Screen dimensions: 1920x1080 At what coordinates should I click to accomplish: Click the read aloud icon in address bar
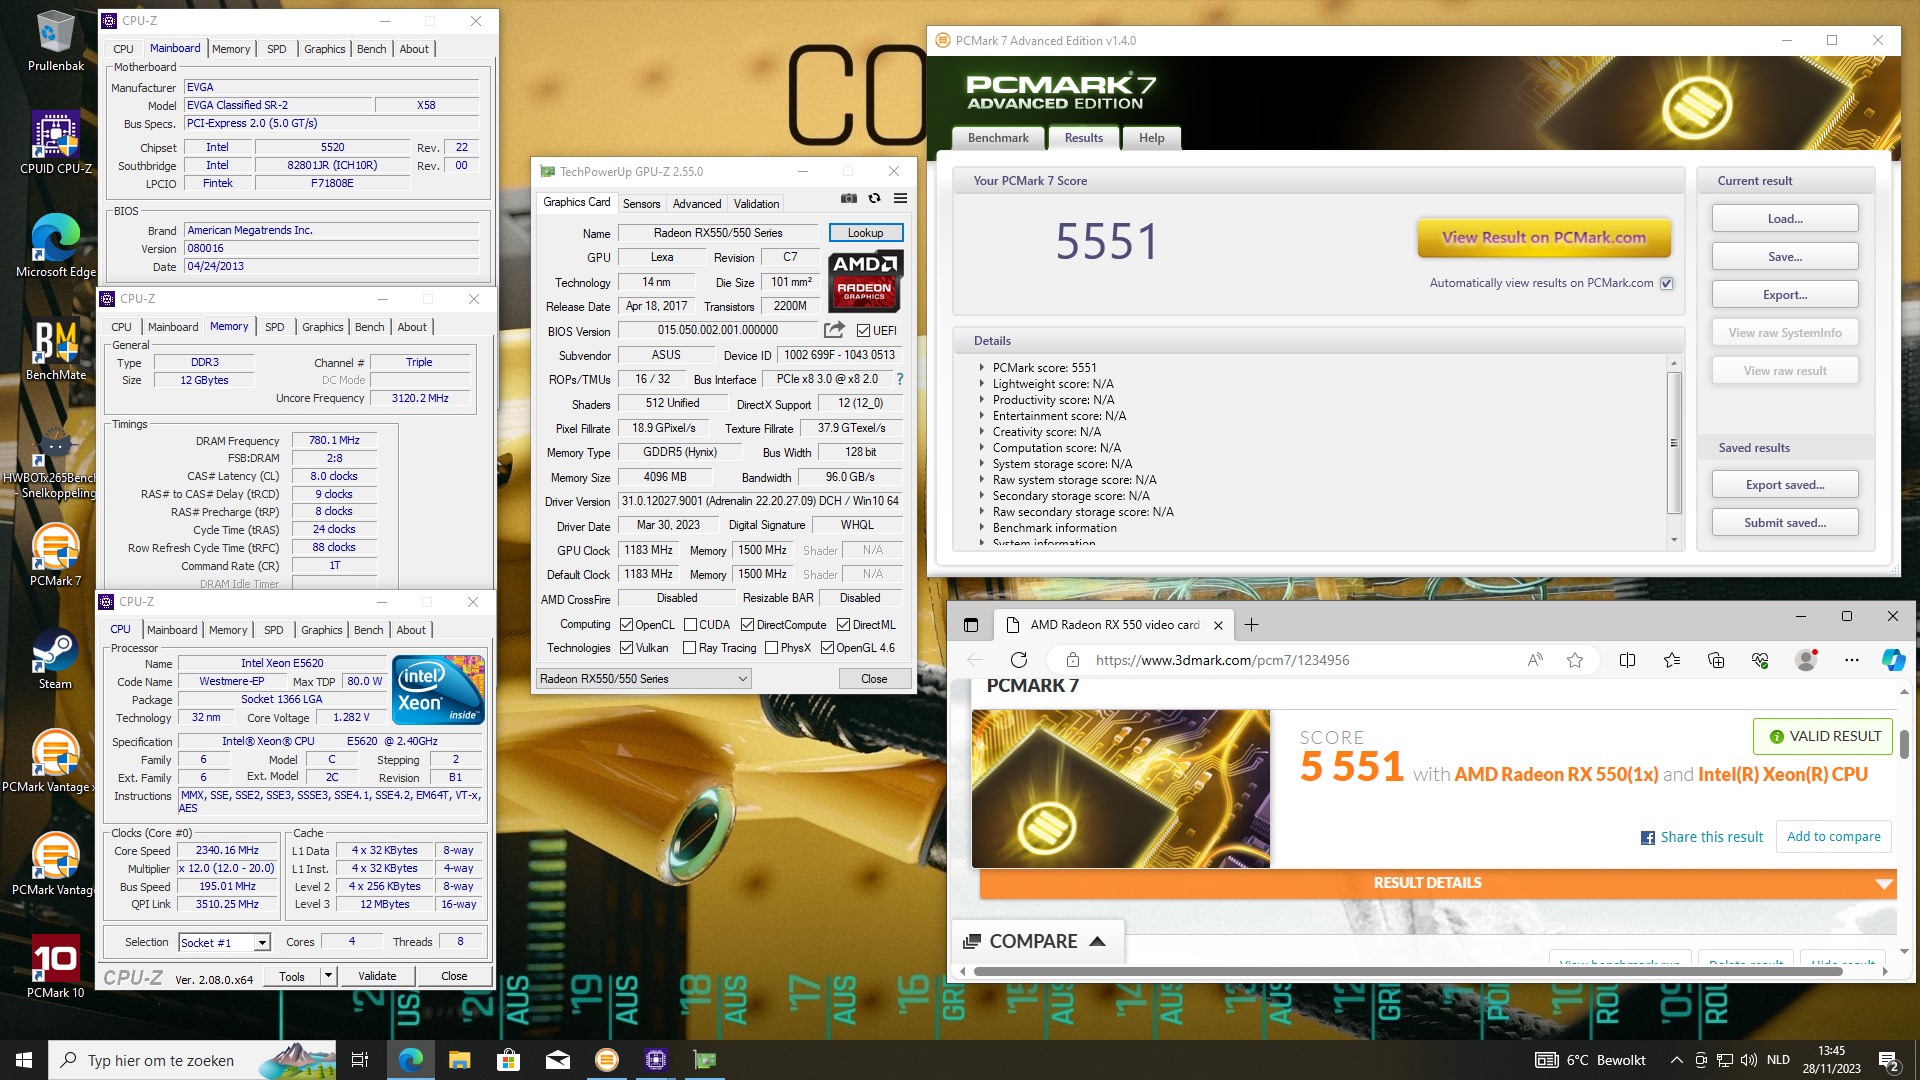click(1535, 660)
